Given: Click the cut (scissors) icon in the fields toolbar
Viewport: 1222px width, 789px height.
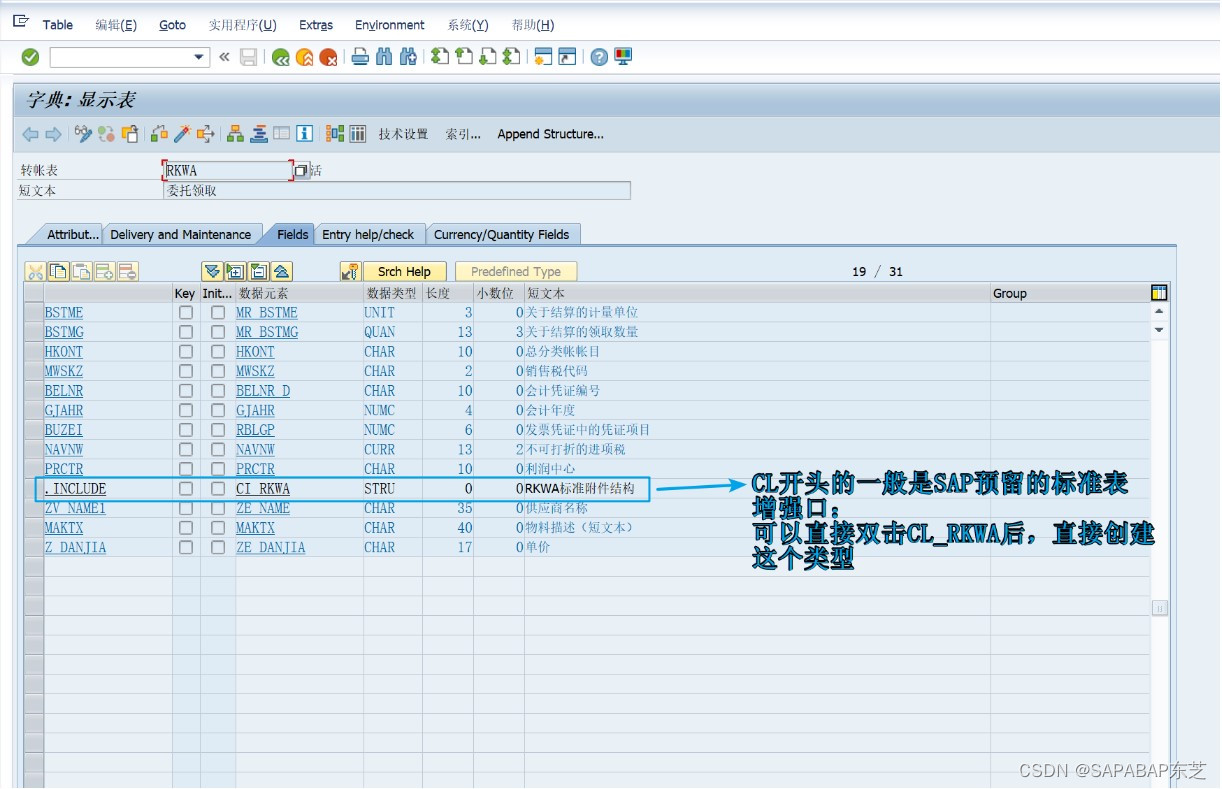Looking at the screenshot, I should (x=34, y=271).
